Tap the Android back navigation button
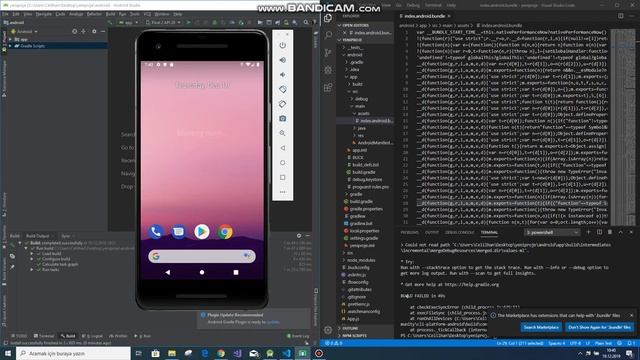Viewport: 640px width, 360px height. [168, 272]
